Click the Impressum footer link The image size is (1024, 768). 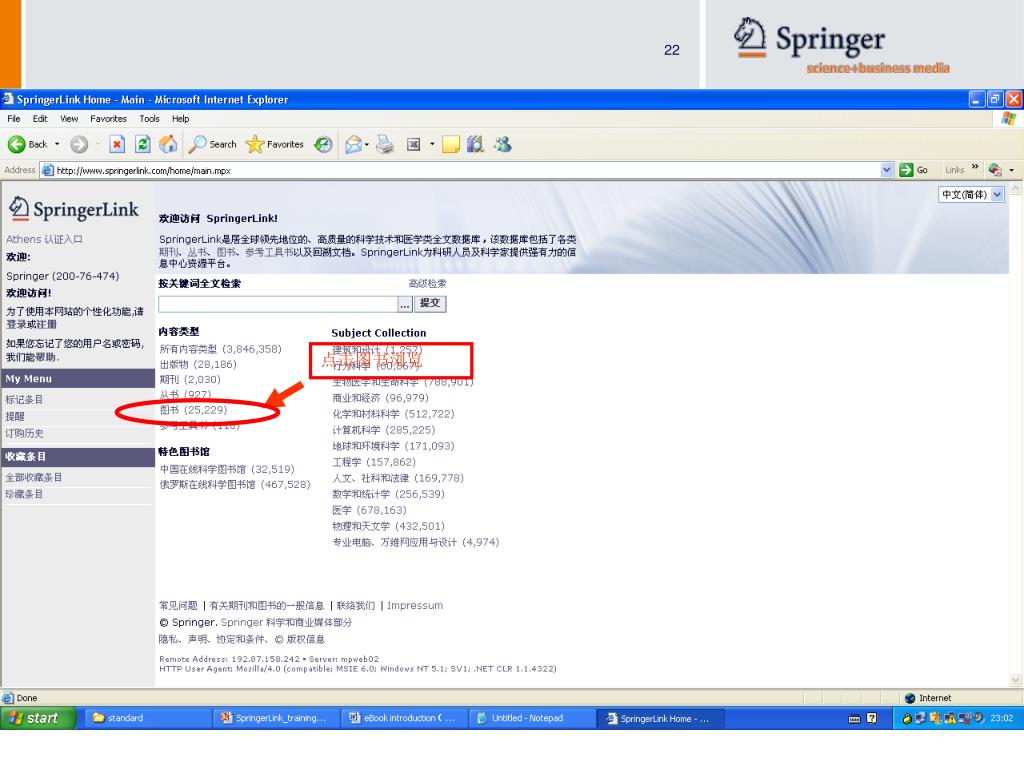coord(415,605)
